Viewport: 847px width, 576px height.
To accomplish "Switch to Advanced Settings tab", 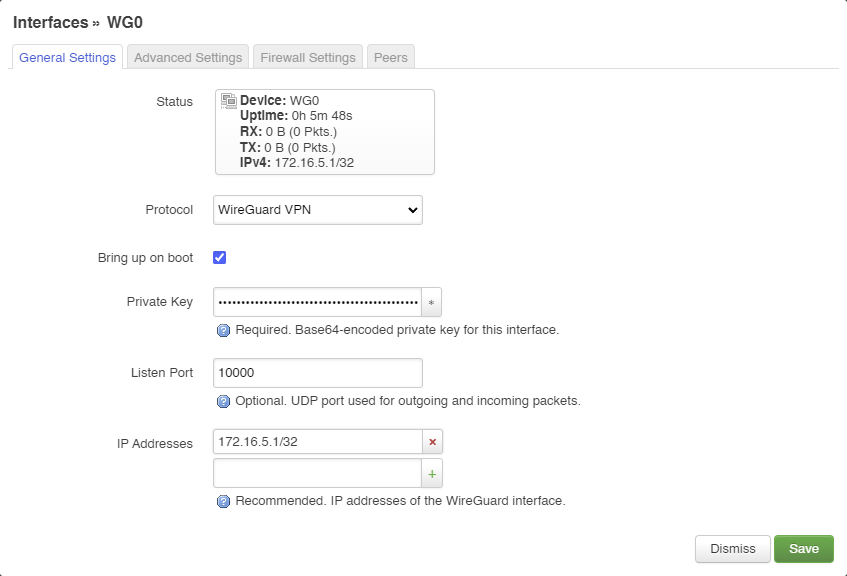I will 188,57.
